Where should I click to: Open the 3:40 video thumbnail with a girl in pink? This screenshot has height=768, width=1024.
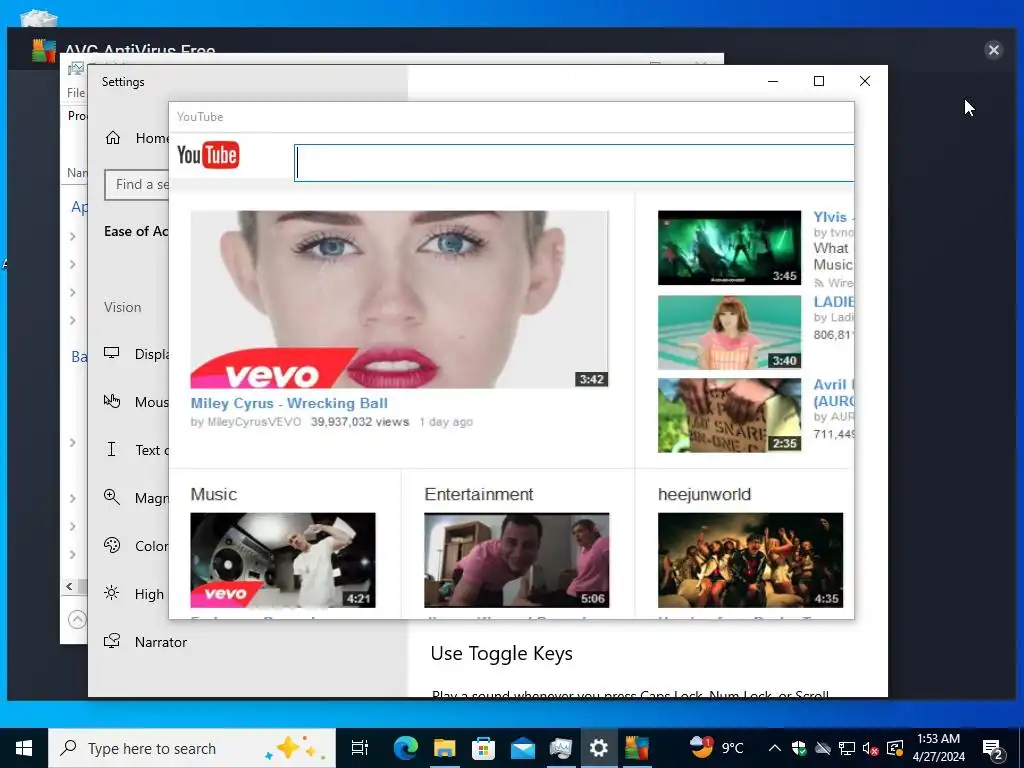(x=729, y=332)
